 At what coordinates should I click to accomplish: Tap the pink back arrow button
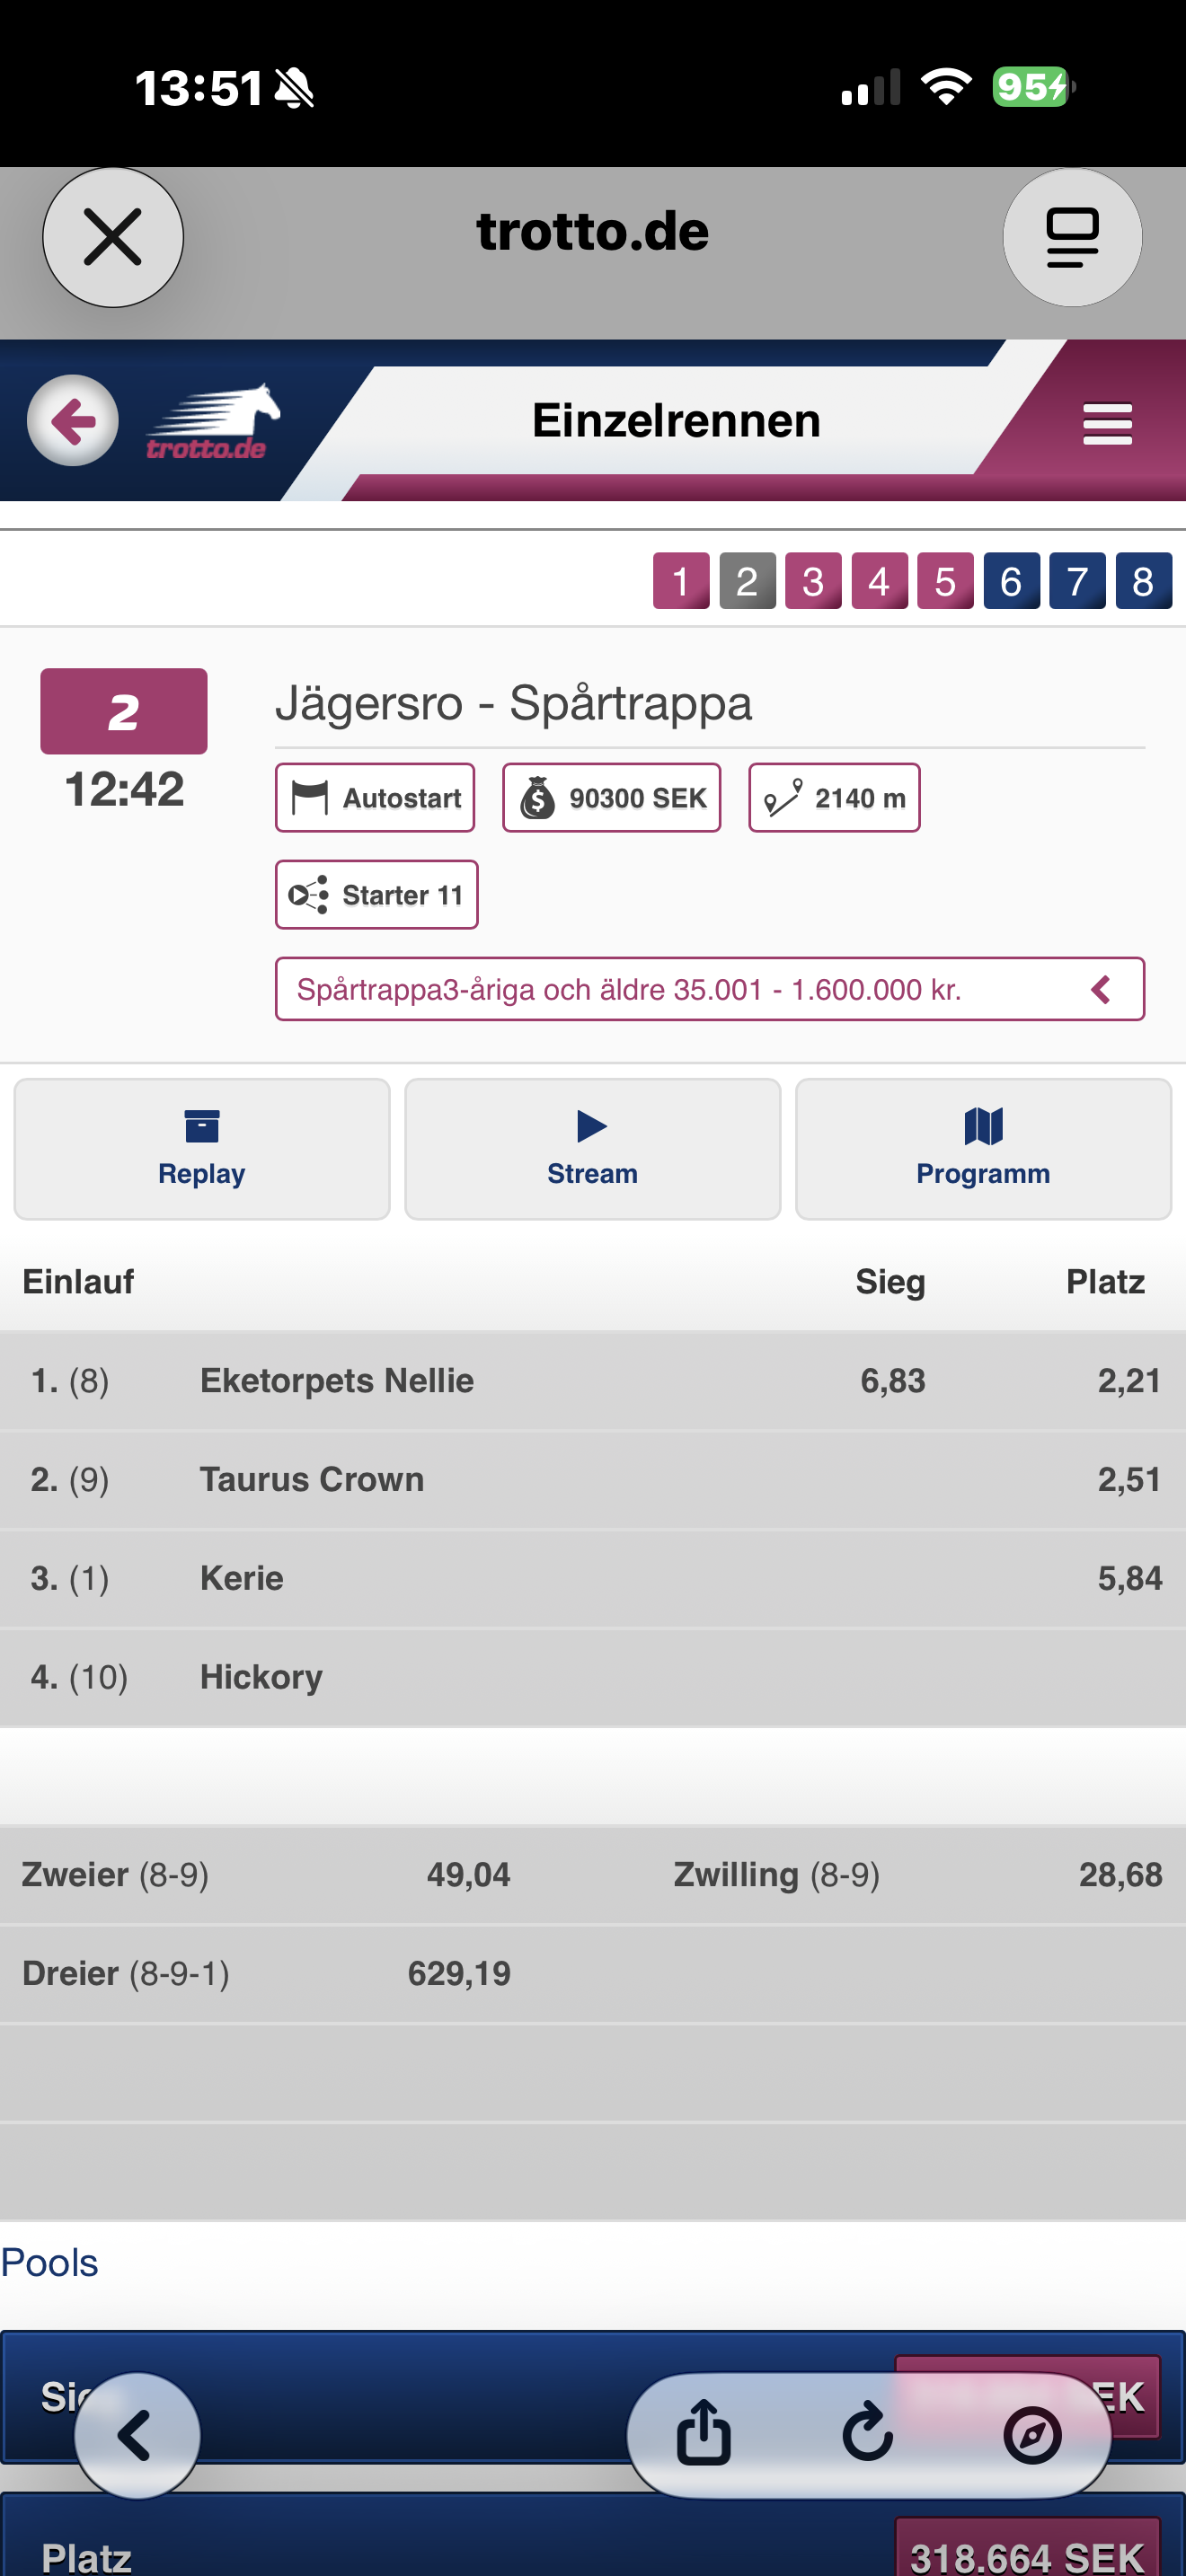tap(72, 420)
